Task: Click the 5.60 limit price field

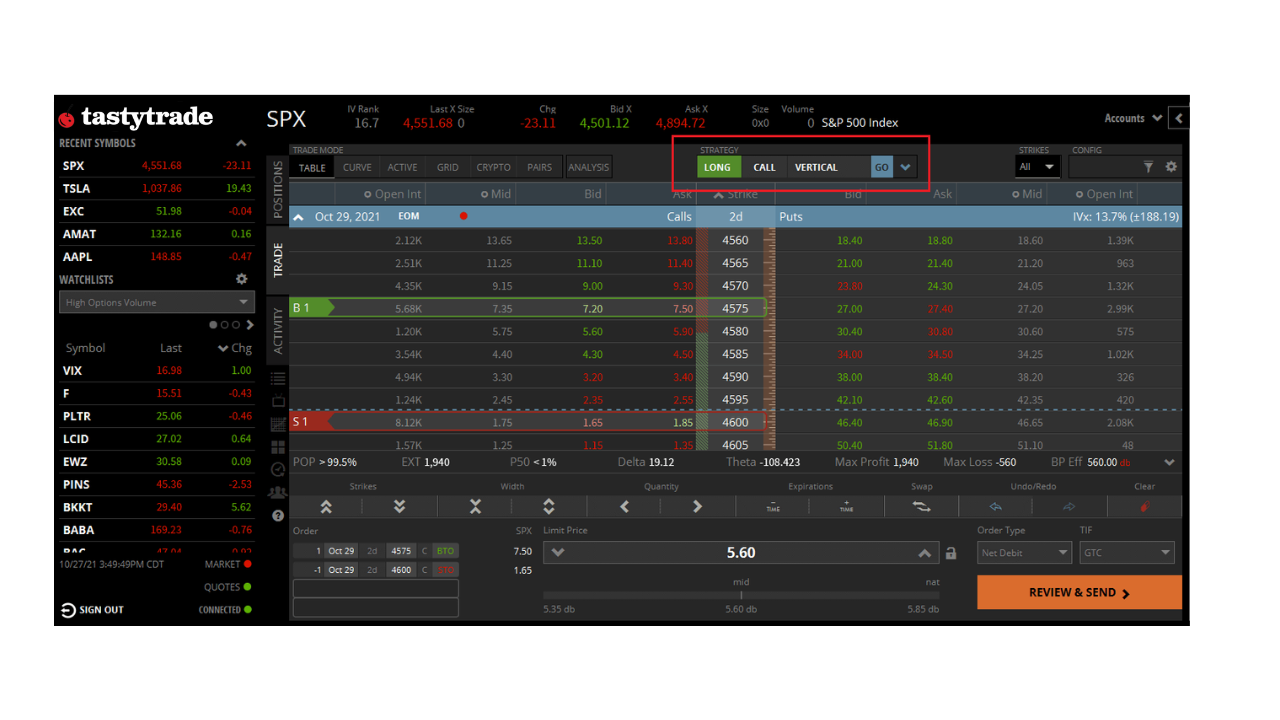Action: (x=741, y=553)
